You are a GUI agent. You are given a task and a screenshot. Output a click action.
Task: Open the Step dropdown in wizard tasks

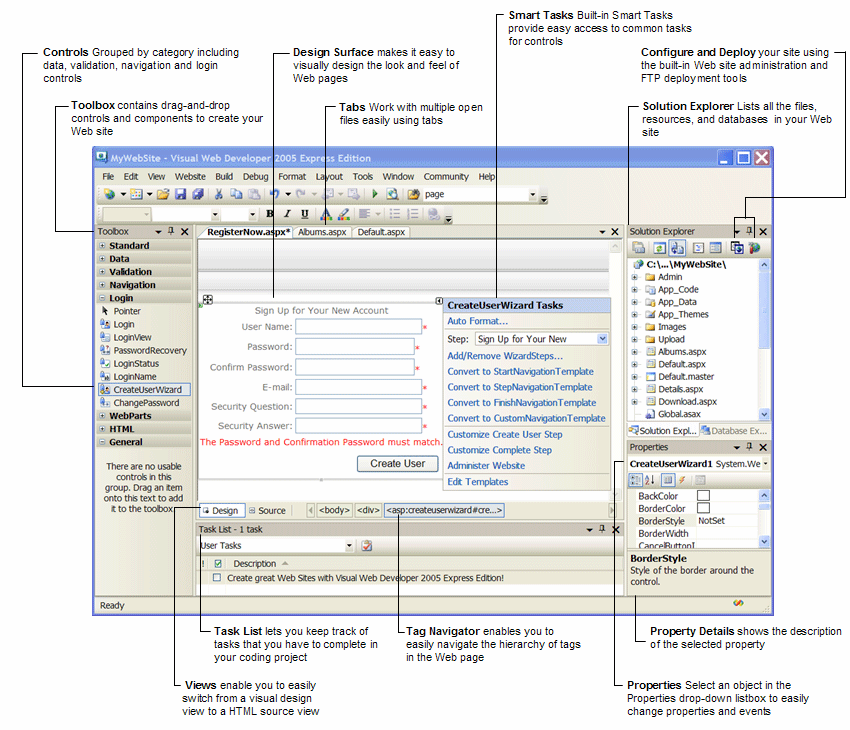point(602,339)
